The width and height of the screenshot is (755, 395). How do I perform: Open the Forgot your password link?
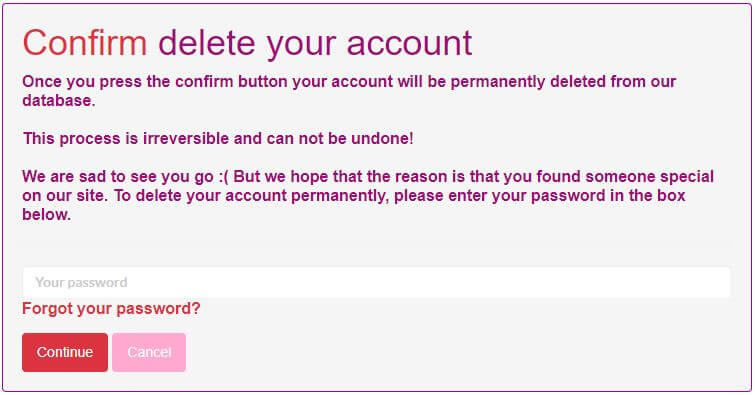[x=111, y=308]
